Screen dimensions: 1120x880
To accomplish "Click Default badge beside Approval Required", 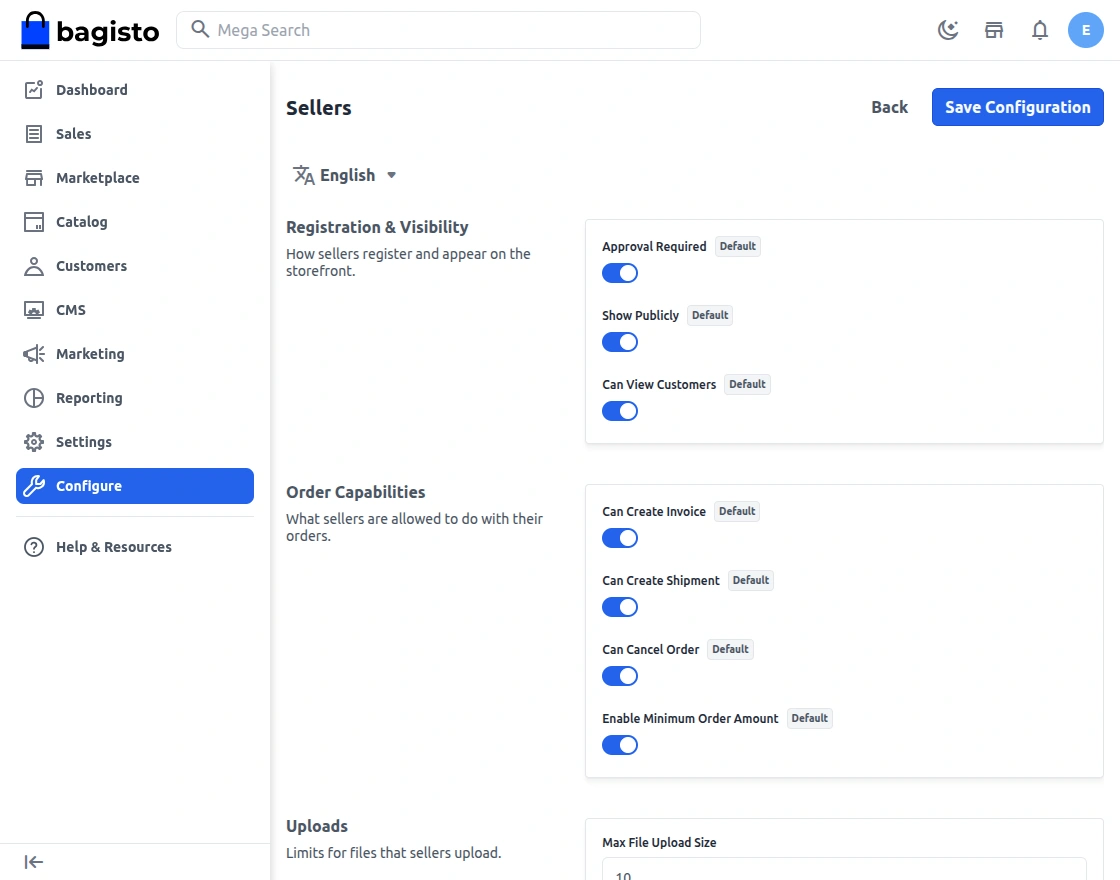I will [738, 246].
